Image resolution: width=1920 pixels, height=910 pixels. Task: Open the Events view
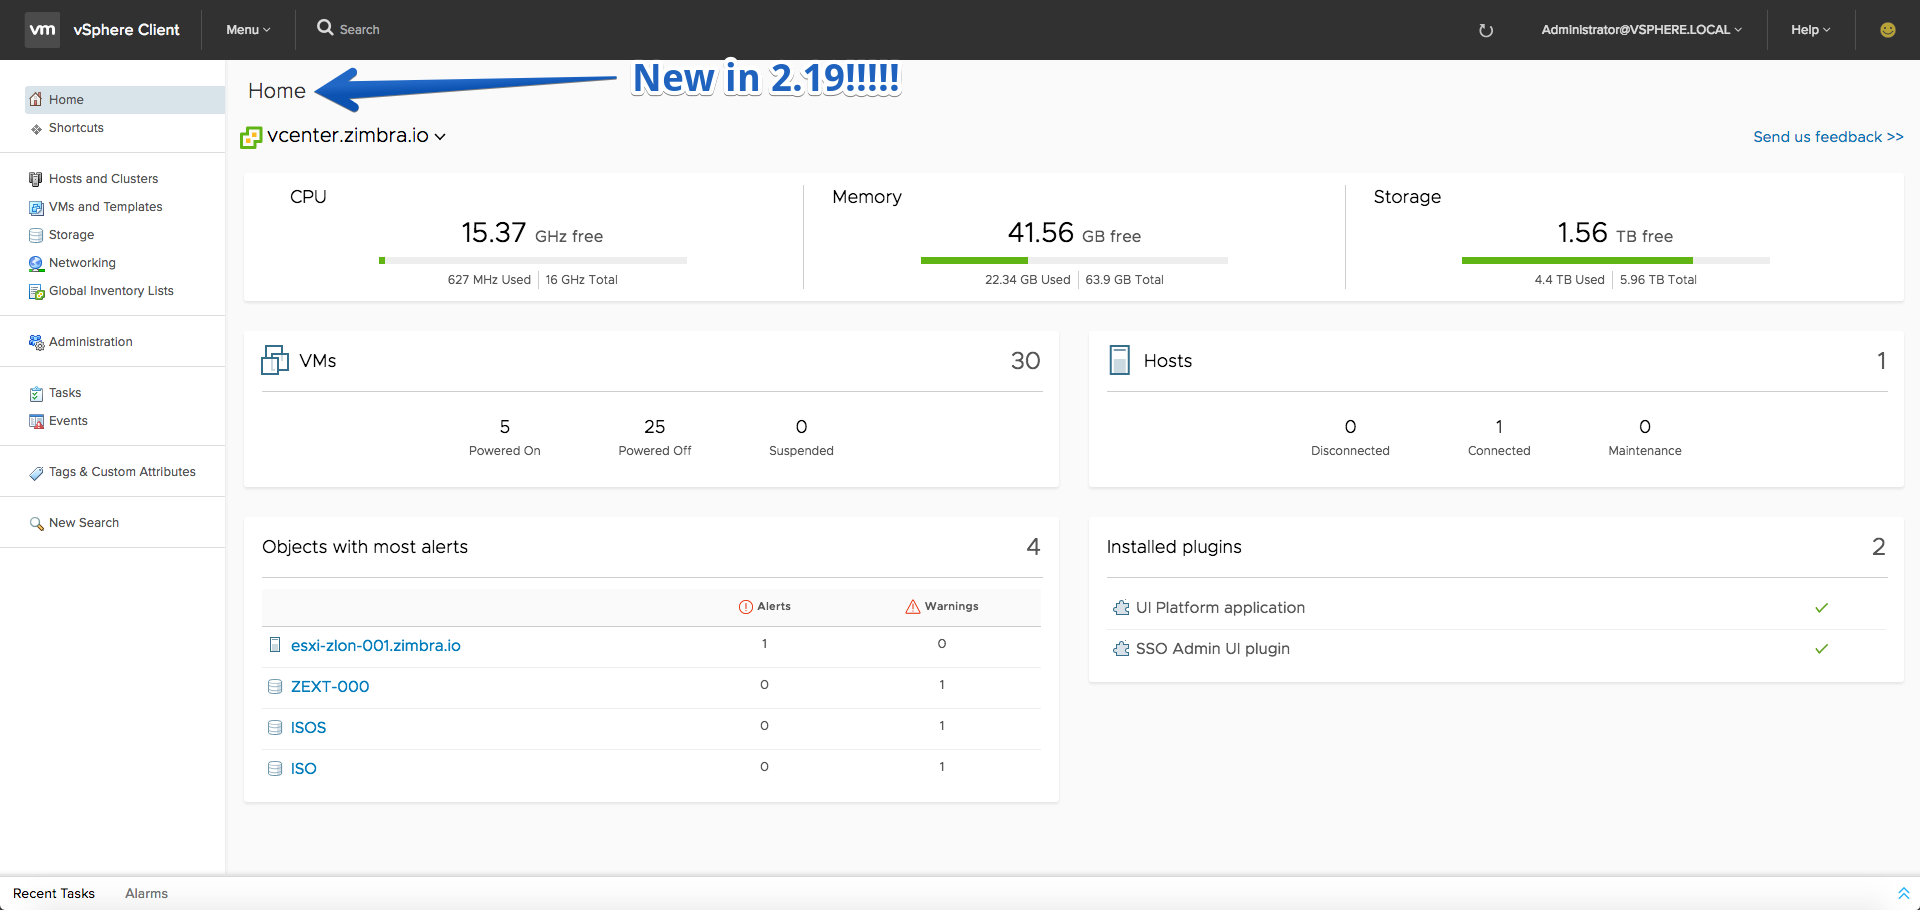pyautogui.click(x=68, y=421)
